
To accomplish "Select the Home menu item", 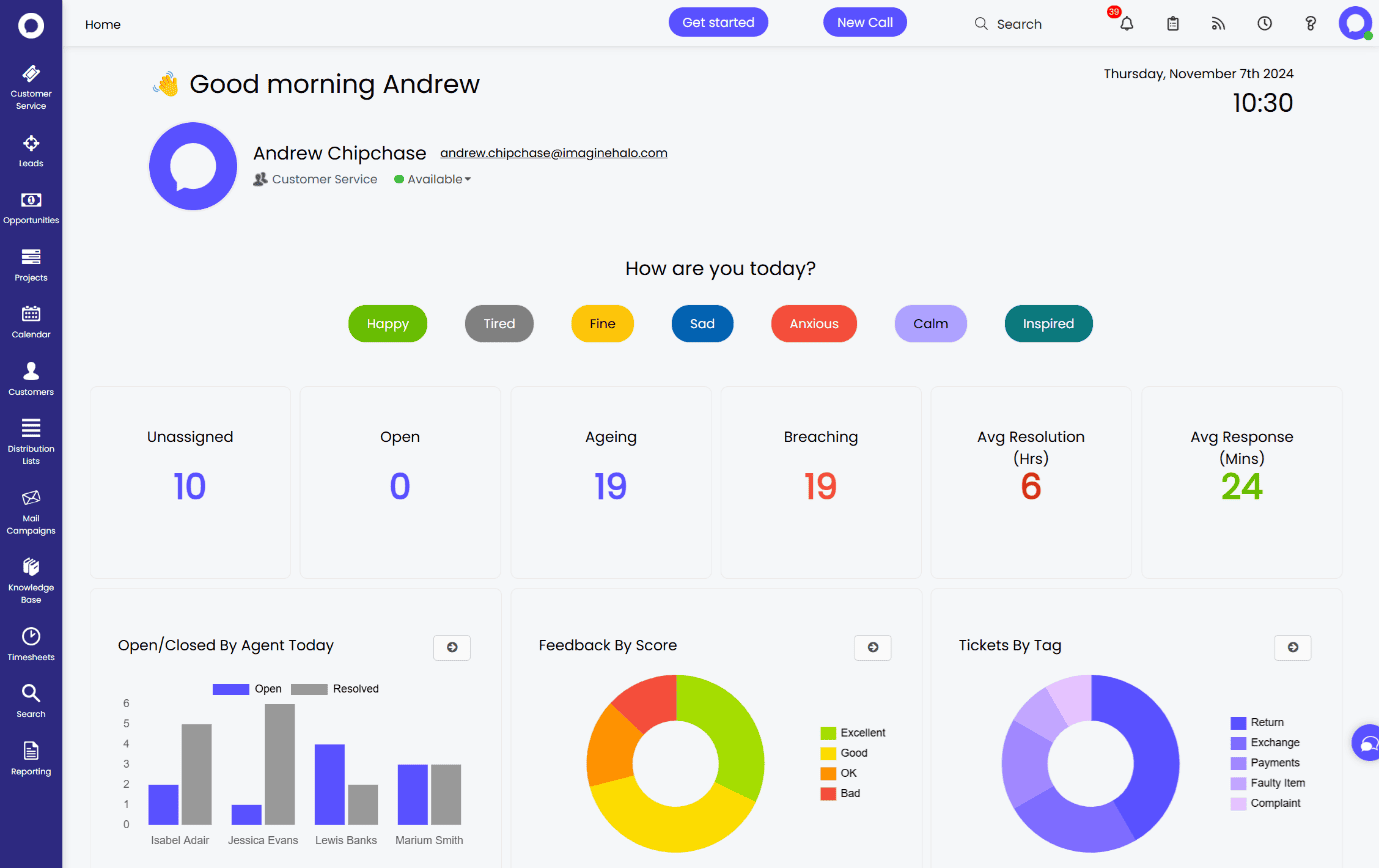I will [x=102, y=24].
